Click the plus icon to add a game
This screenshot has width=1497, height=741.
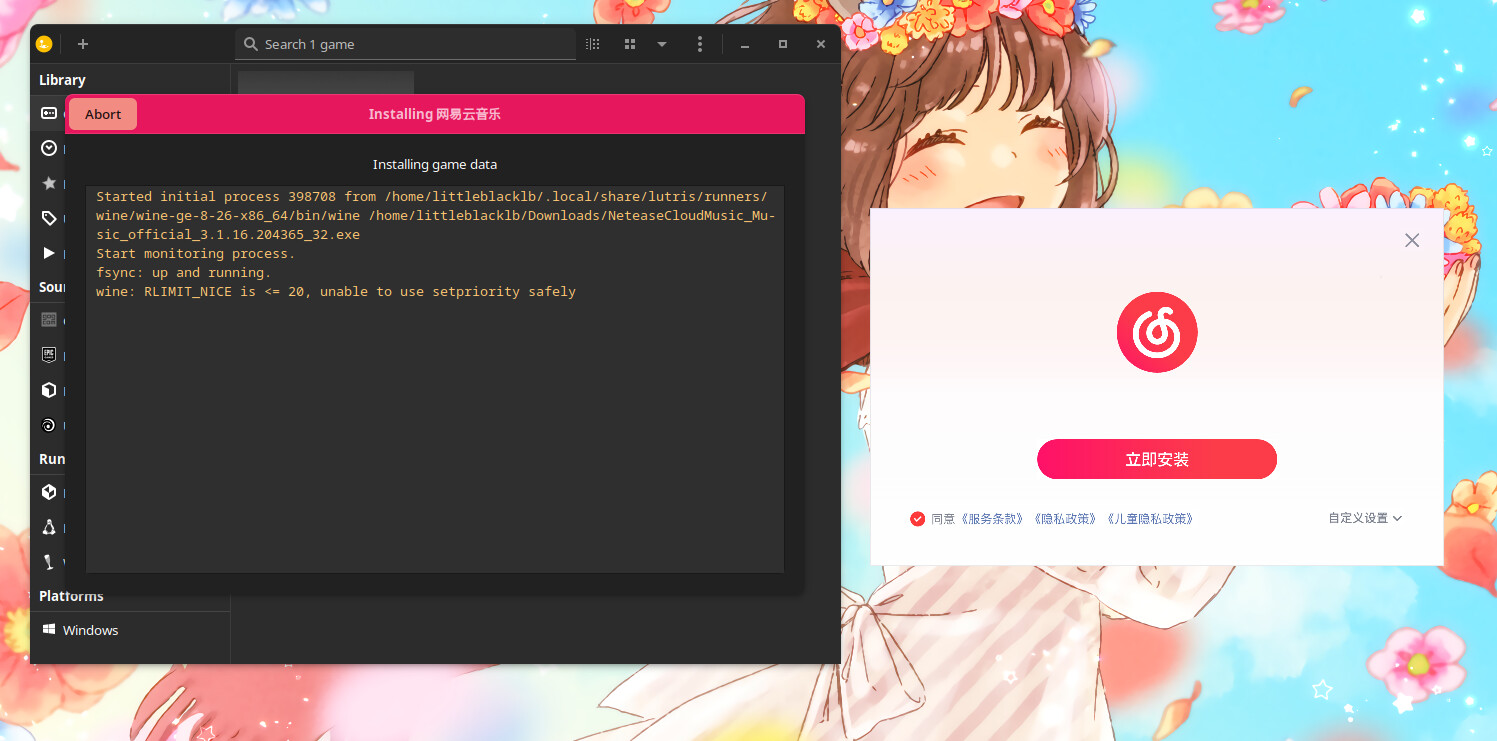coord(83,44)
